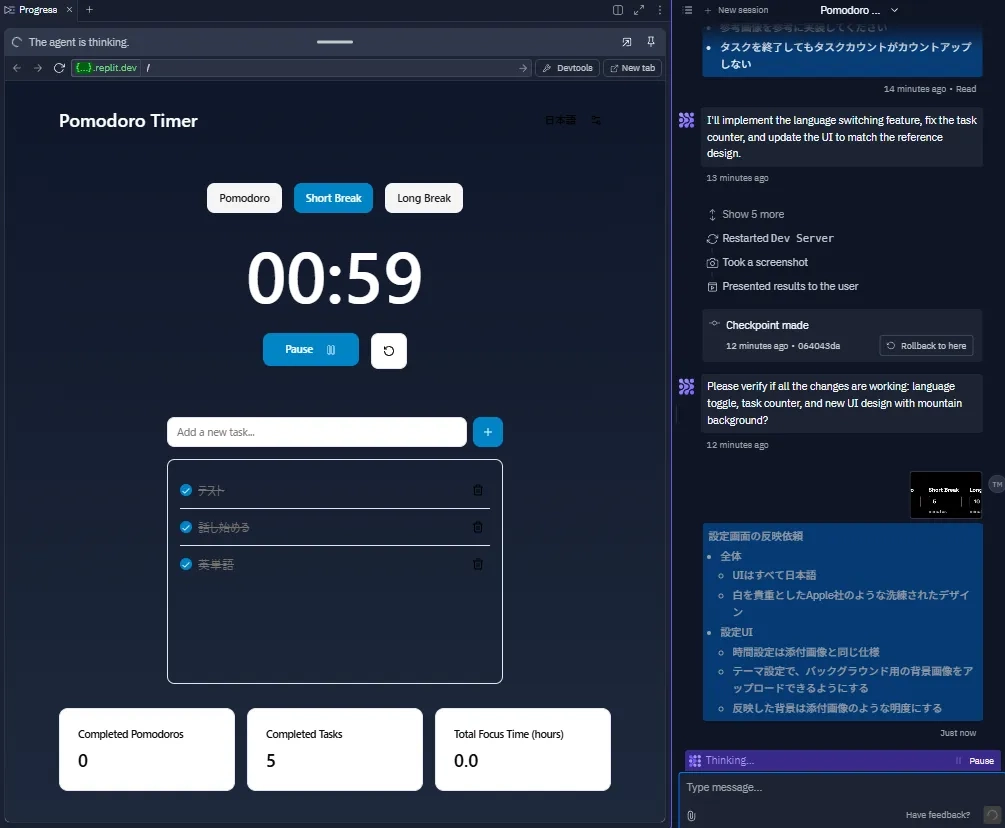Image resolution: width=1005 pixels, height=828 pixels.
Task: Click Took a screenshot entry
Action: click(x=758, y=262)
